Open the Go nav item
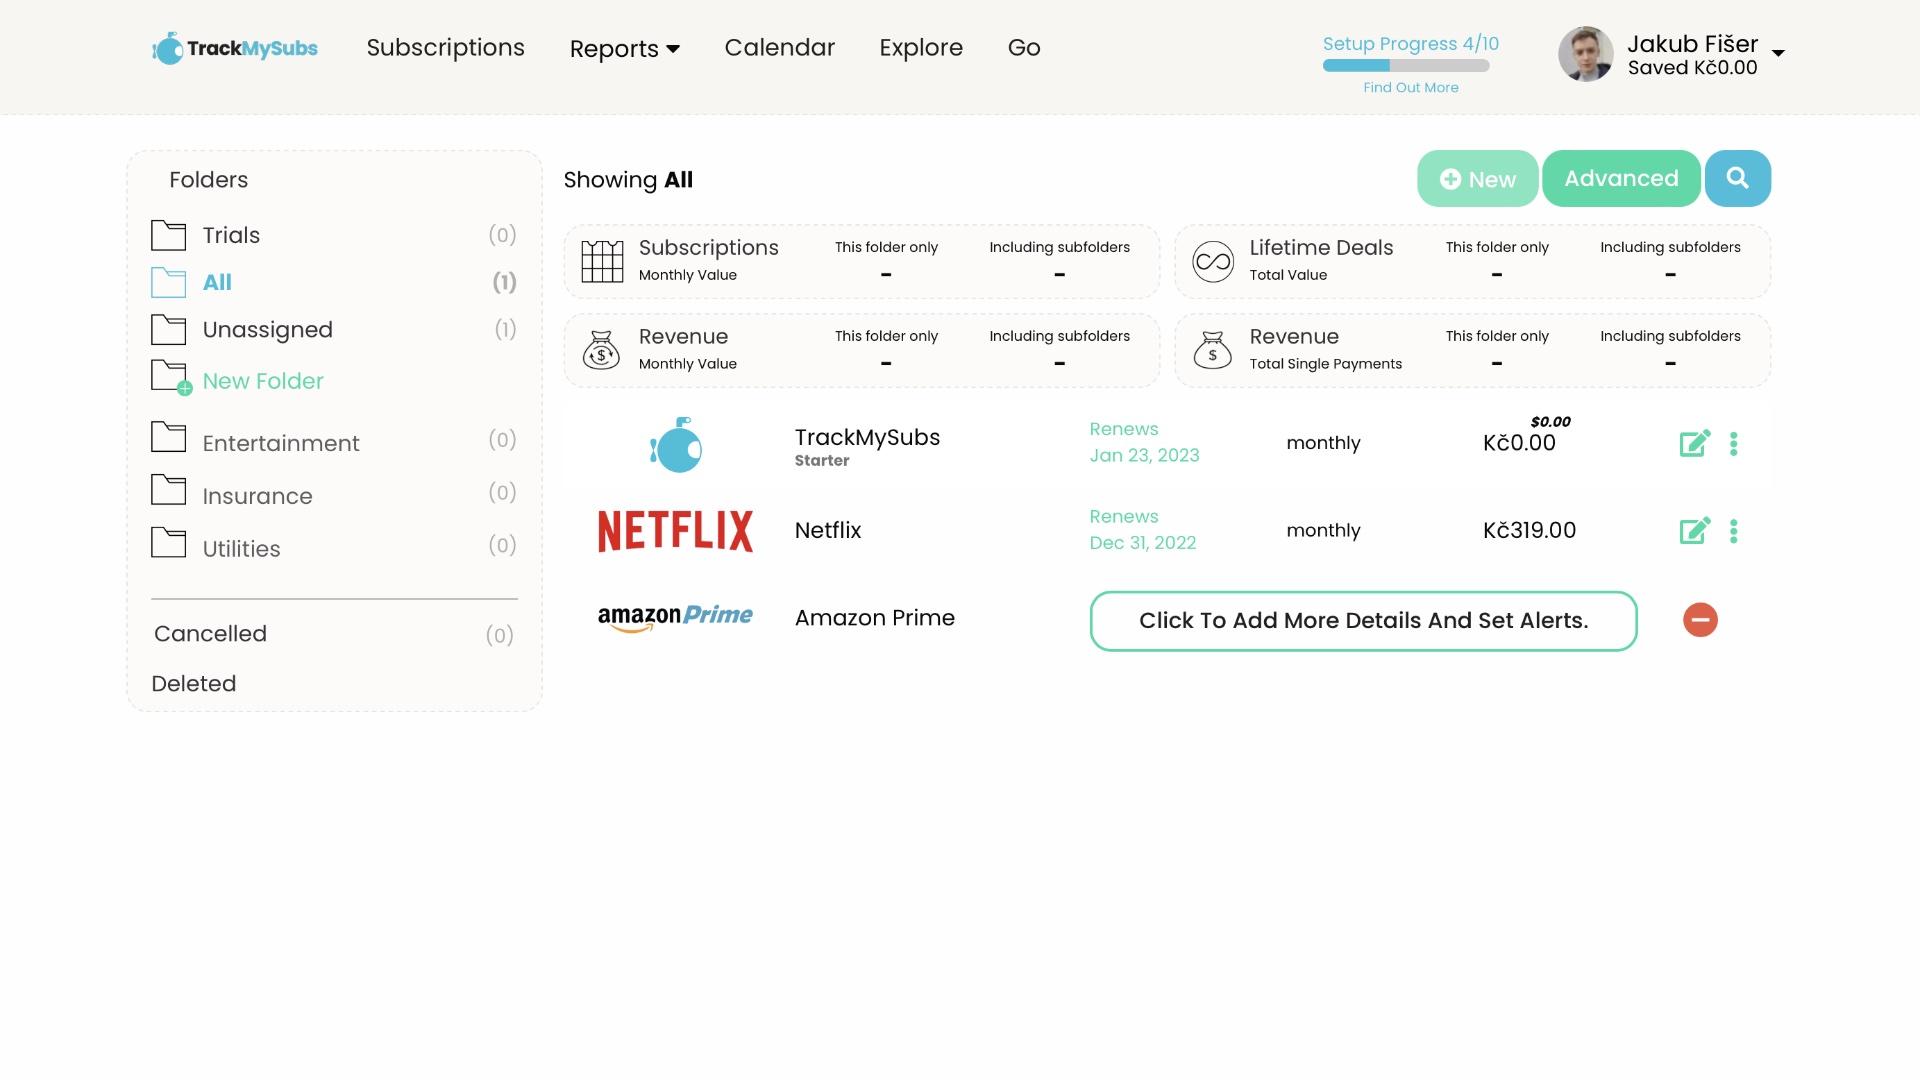This screenshot has width=1920, height=1080. 1024,48
